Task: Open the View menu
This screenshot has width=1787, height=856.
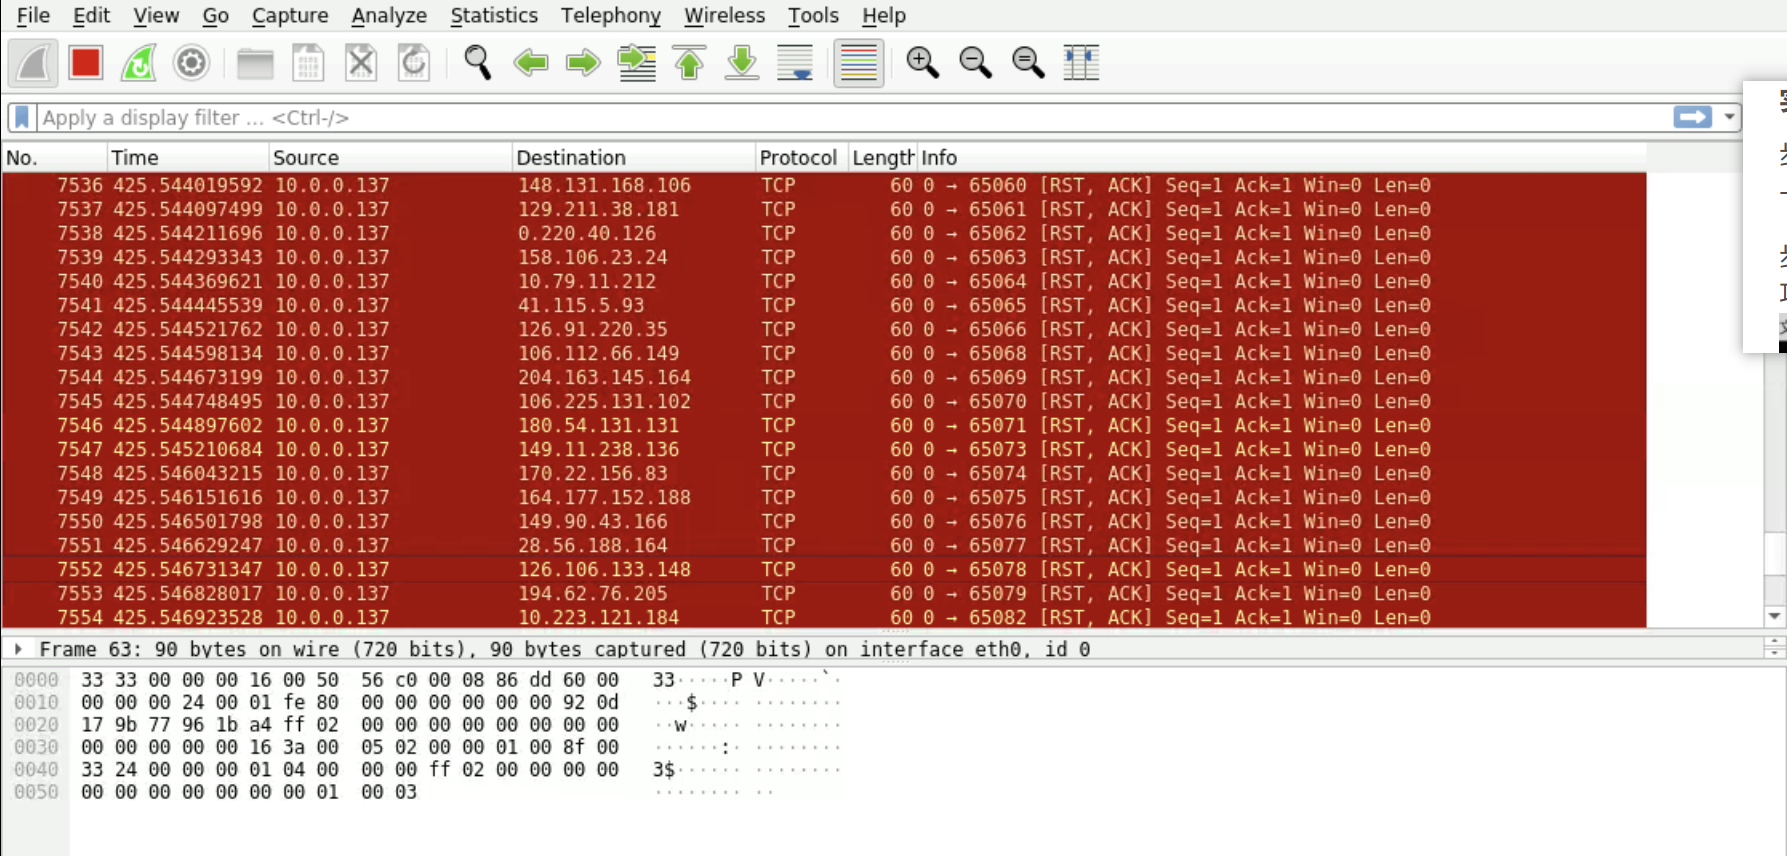Action: (156, 15)
